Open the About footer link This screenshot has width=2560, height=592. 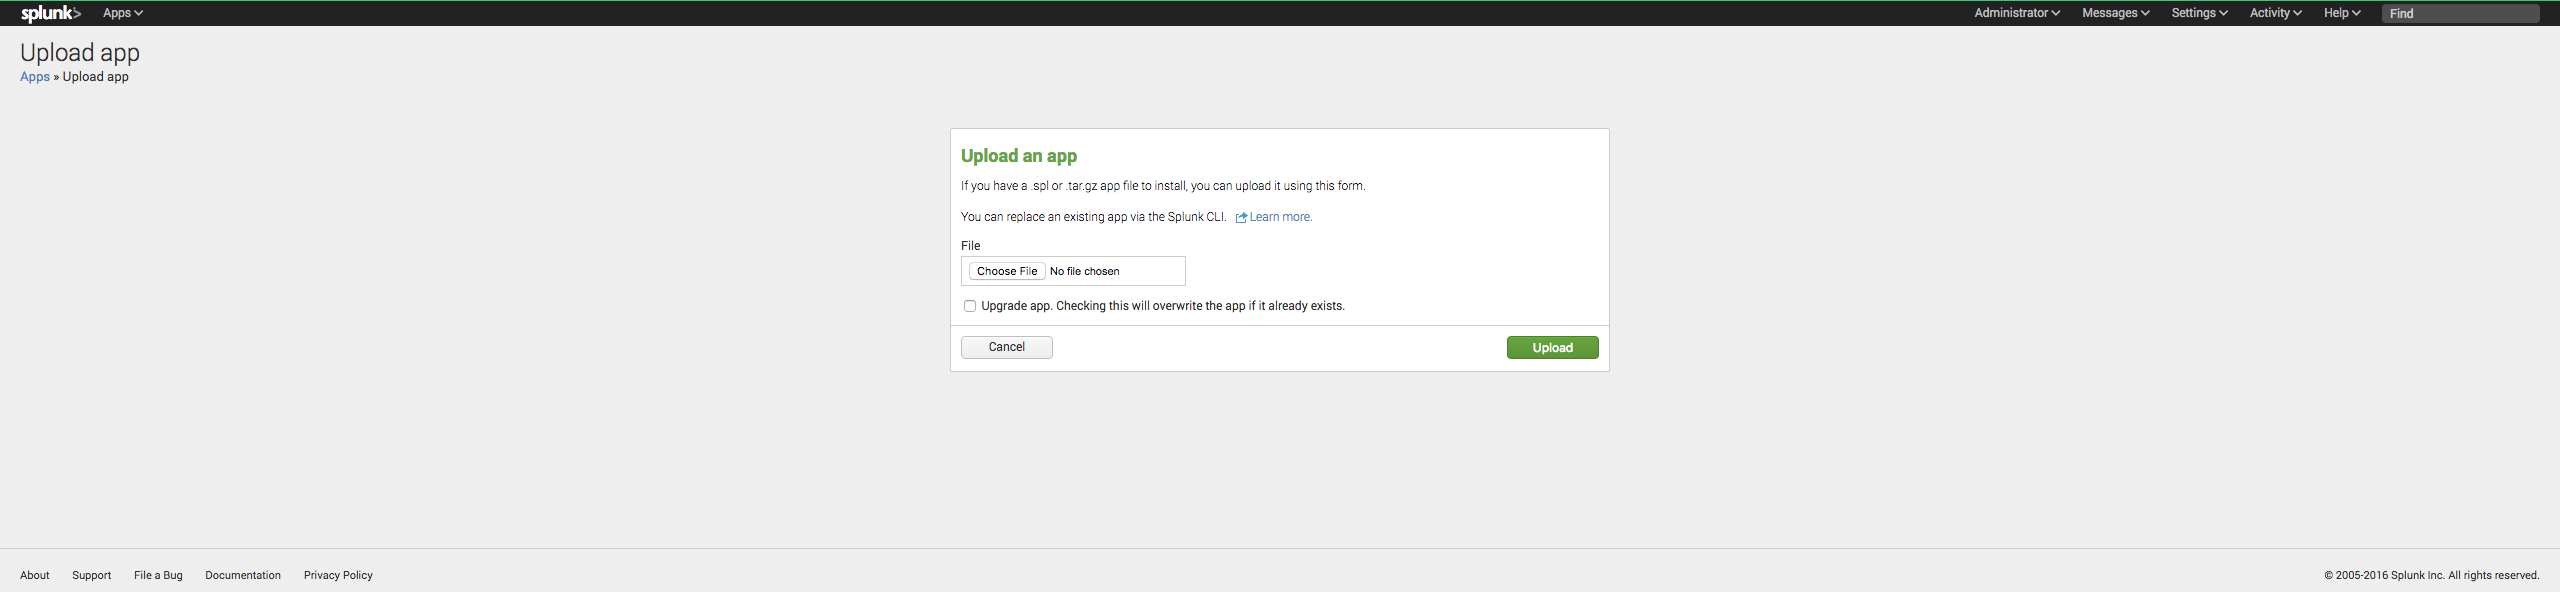click(x=35, y=575)
